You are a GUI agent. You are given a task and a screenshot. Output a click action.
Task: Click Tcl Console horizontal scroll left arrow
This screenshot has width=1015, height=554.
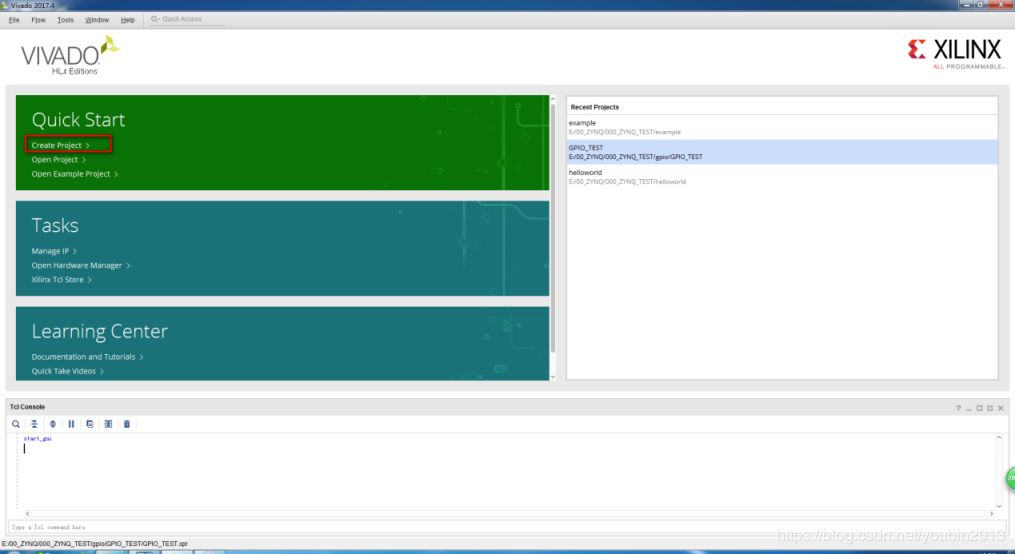click(27, 514)
